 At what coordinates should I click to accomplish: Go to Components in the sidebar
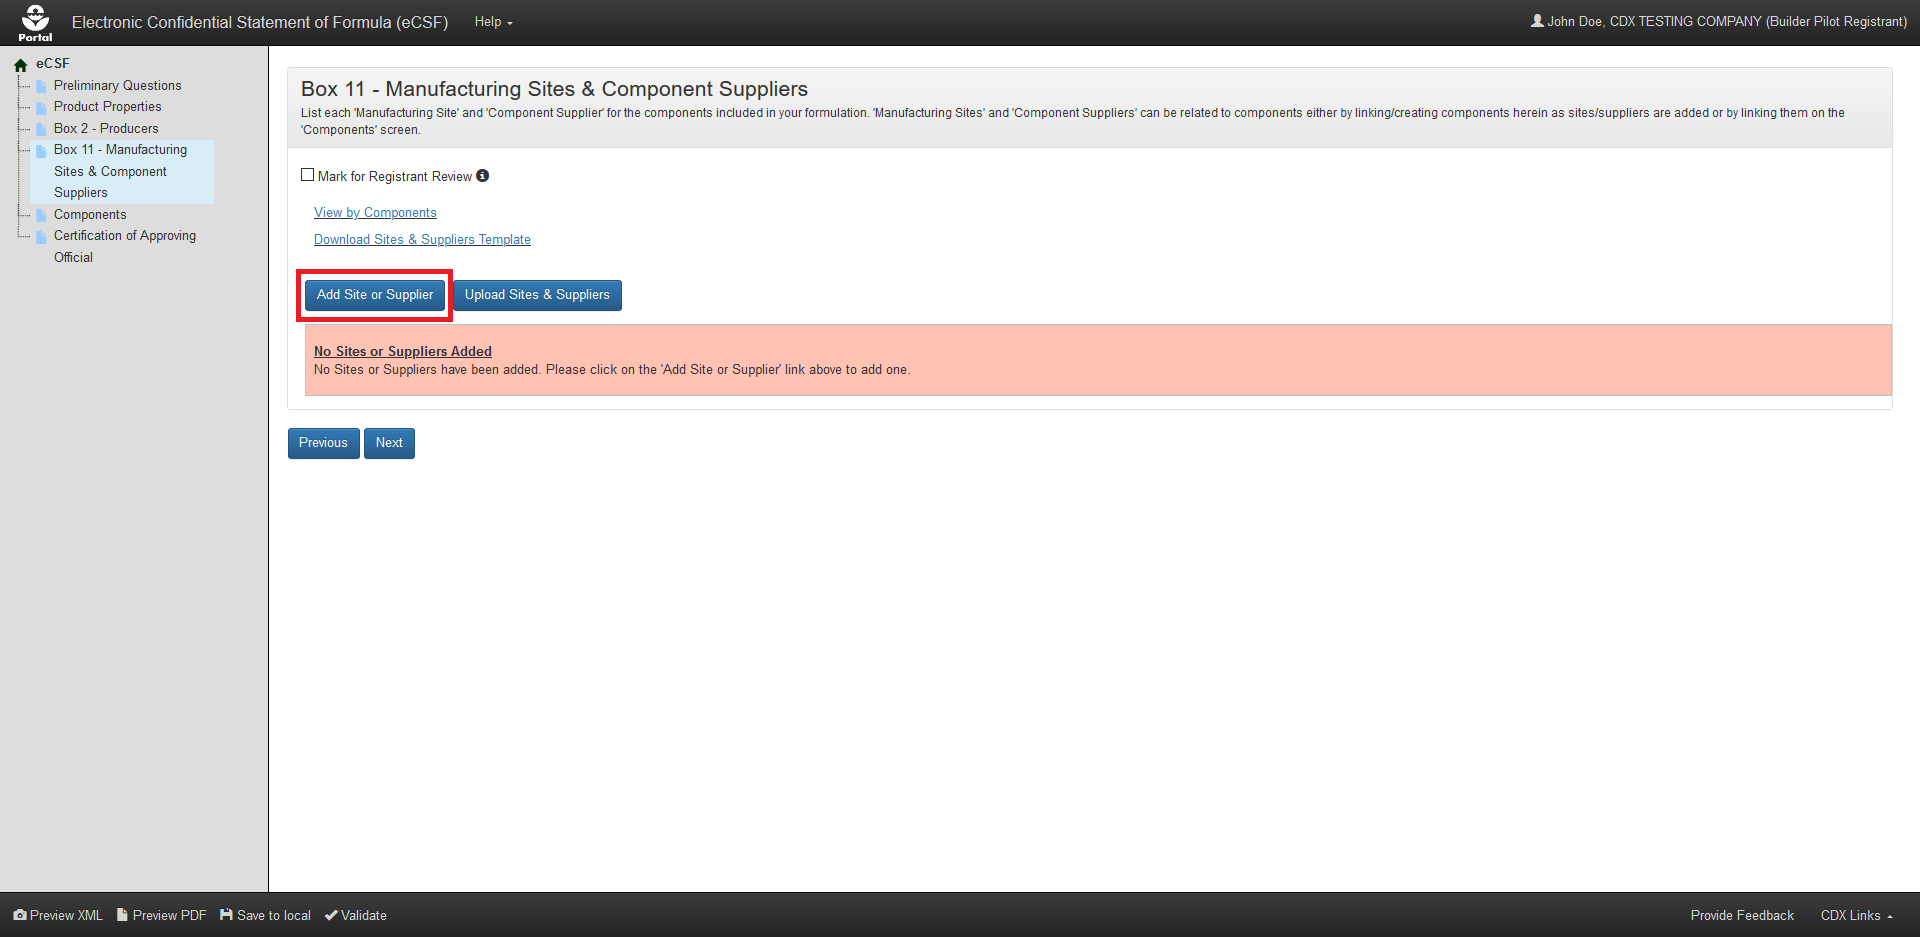(x=90, y=215)
